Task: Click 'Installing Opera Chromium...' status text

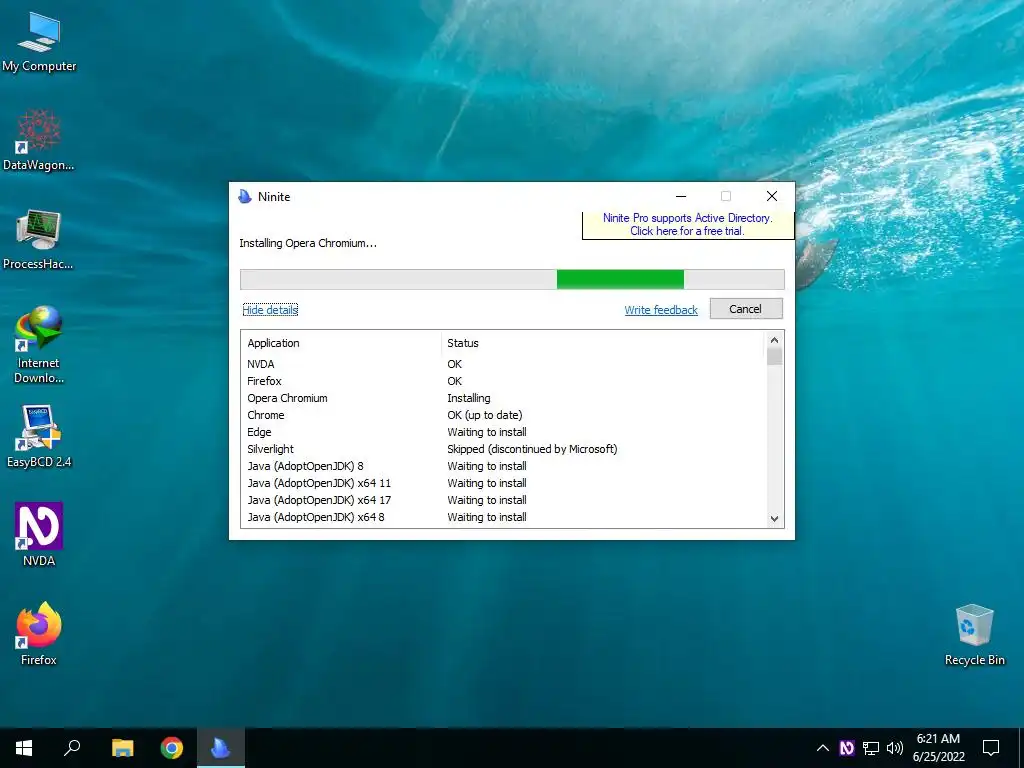Action: (308, 243)
